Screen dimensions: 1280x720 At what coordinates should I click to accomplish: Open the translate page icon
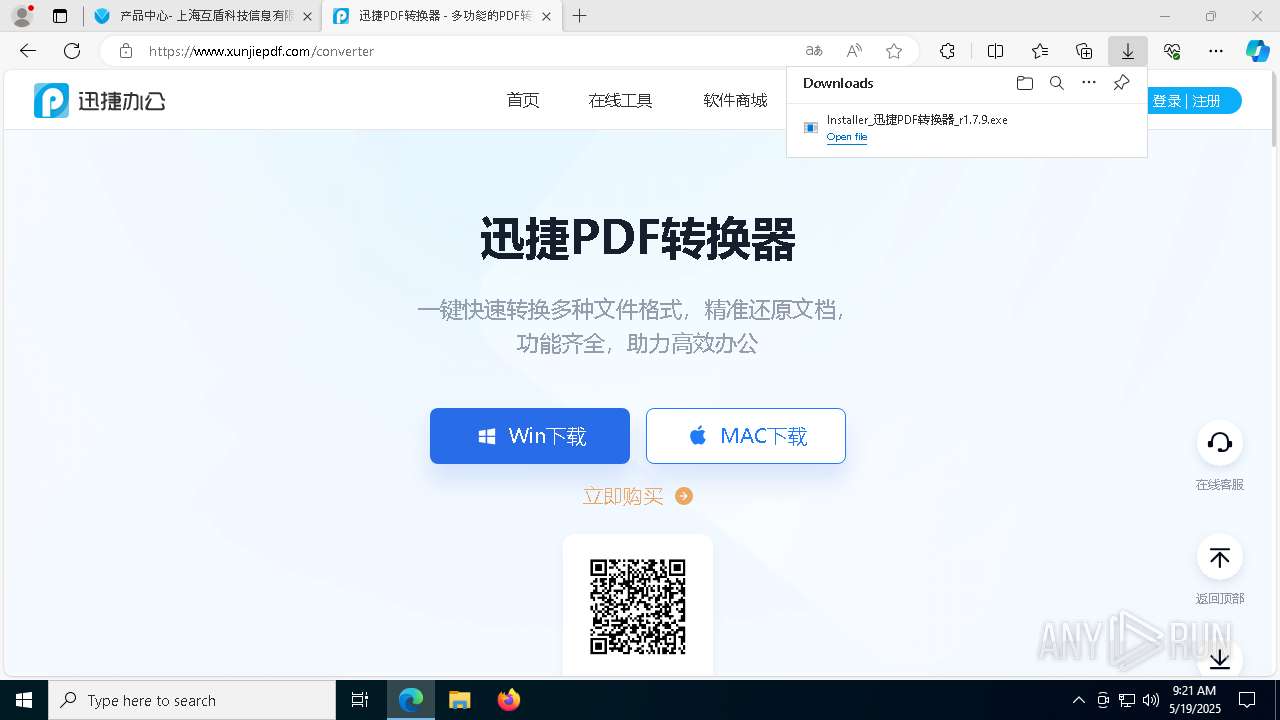pos(814,51)
